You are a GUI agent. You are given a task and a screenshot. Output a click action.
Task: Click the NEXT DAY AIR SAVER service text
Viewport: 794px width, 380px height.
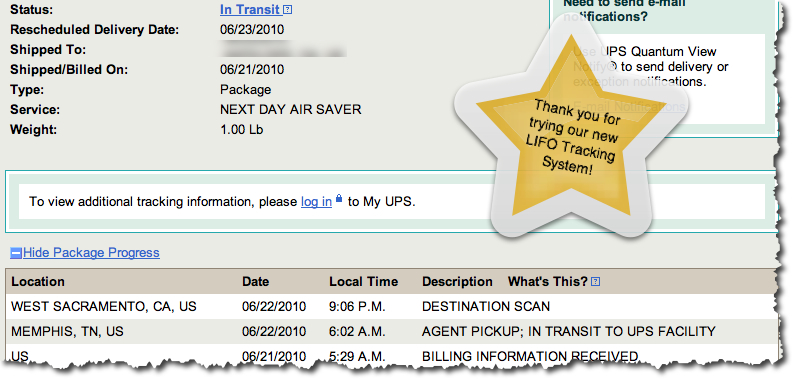pyautogui.click(x=291, y=109)
